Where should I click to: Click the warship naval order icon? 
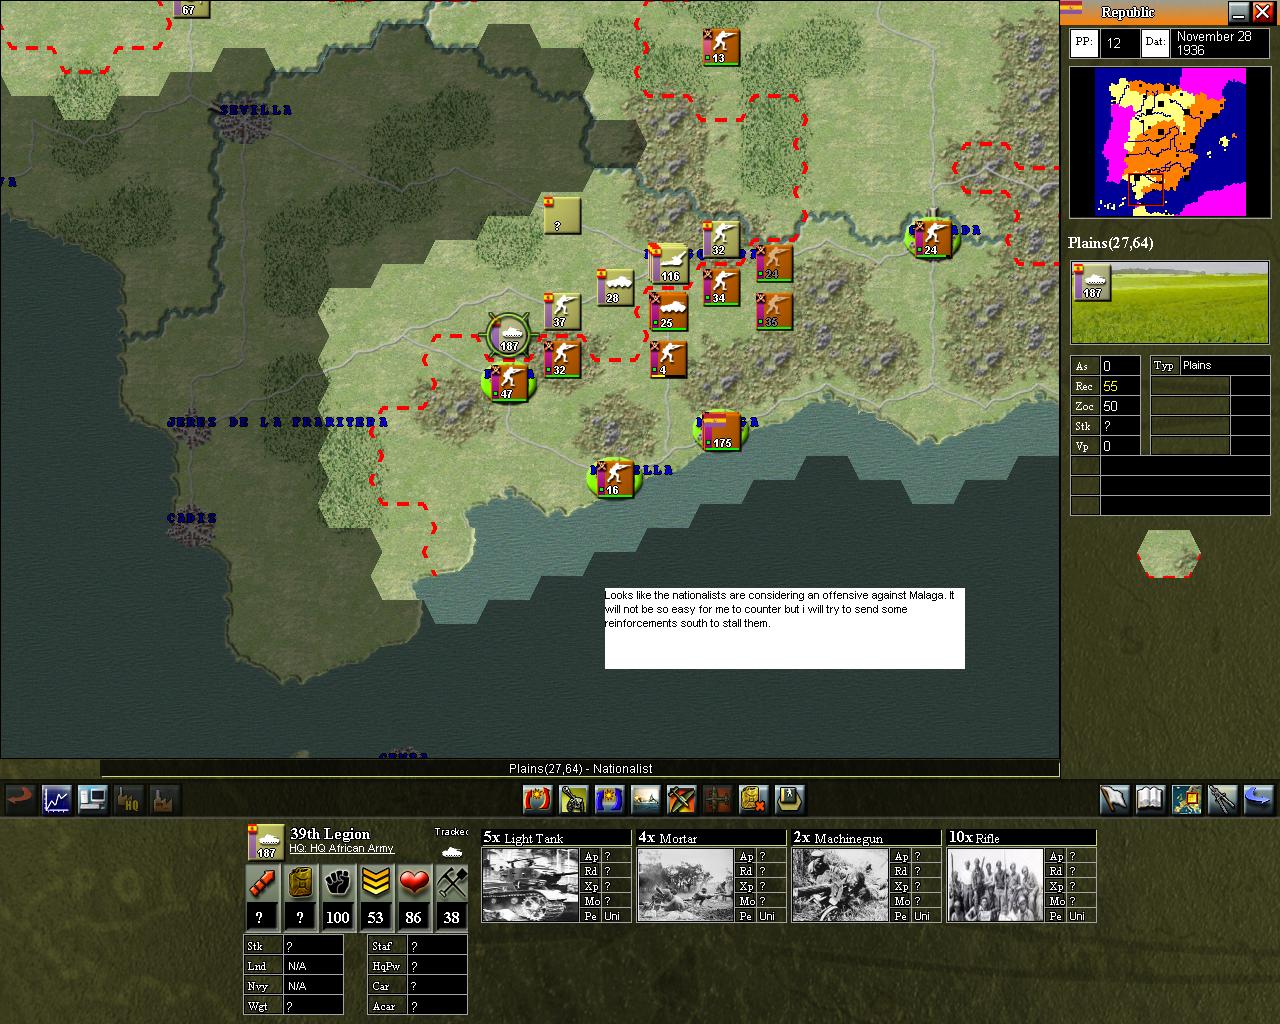(x=646, y=799)
